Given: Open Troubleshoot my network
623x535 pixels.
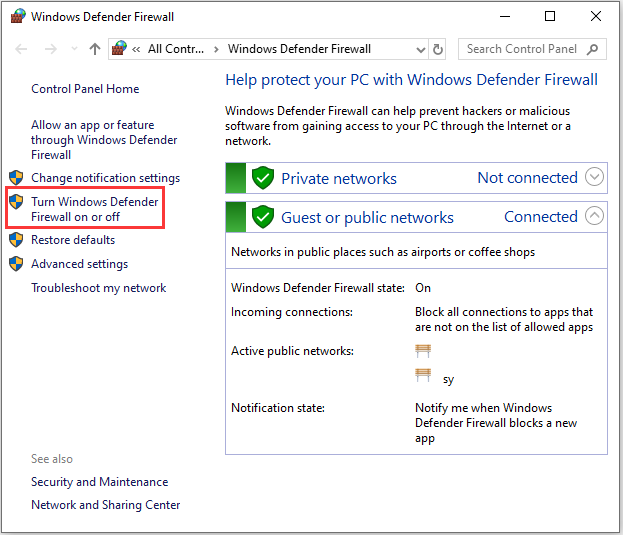Looking at the screenshot, I should 99,288.
